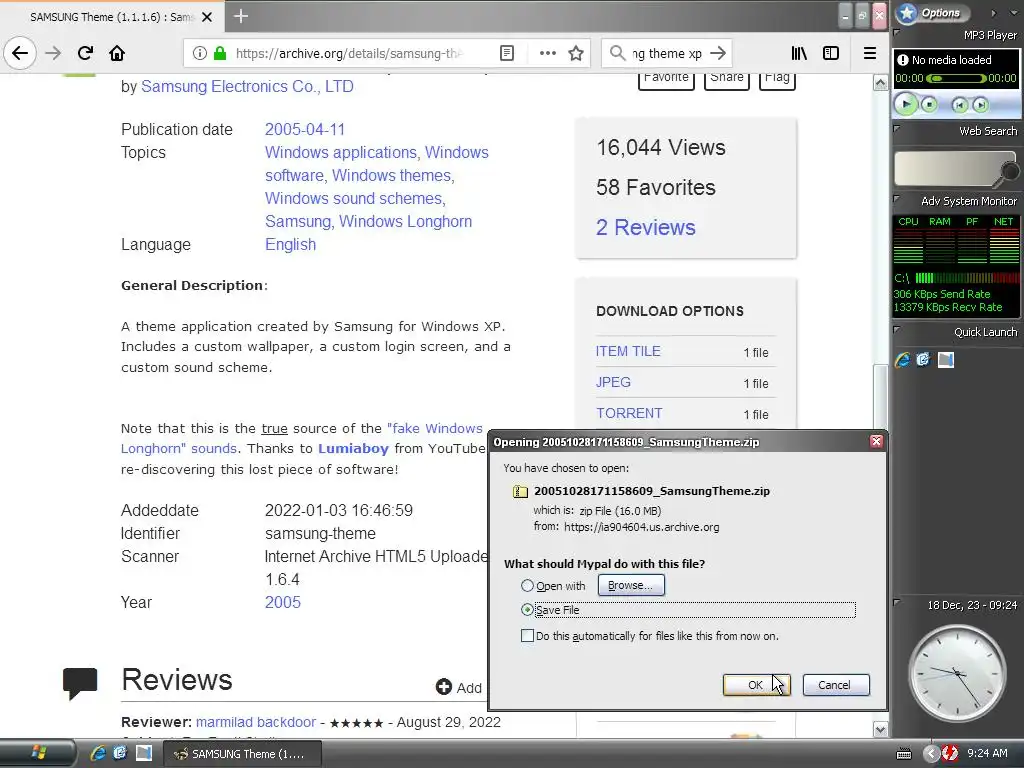Collapse the Adv System Monitor panel

point(897,198)
